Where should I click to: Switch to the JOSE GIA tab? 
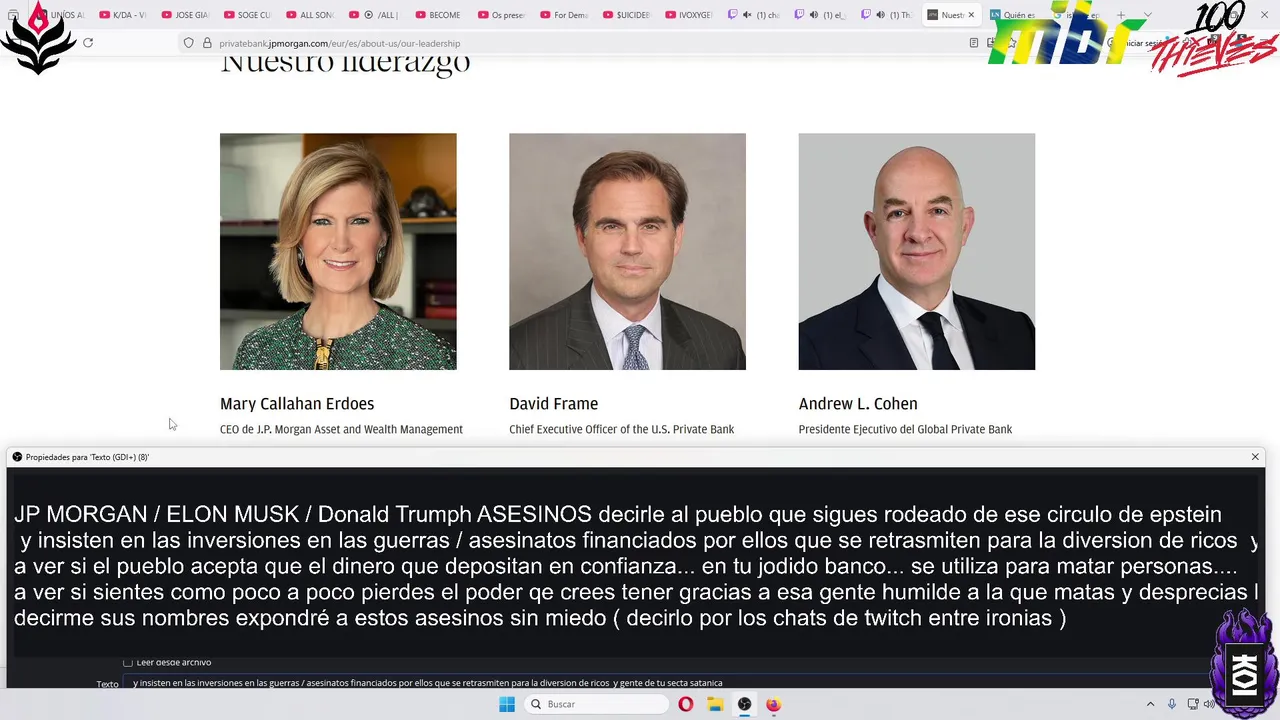[184, 15]
